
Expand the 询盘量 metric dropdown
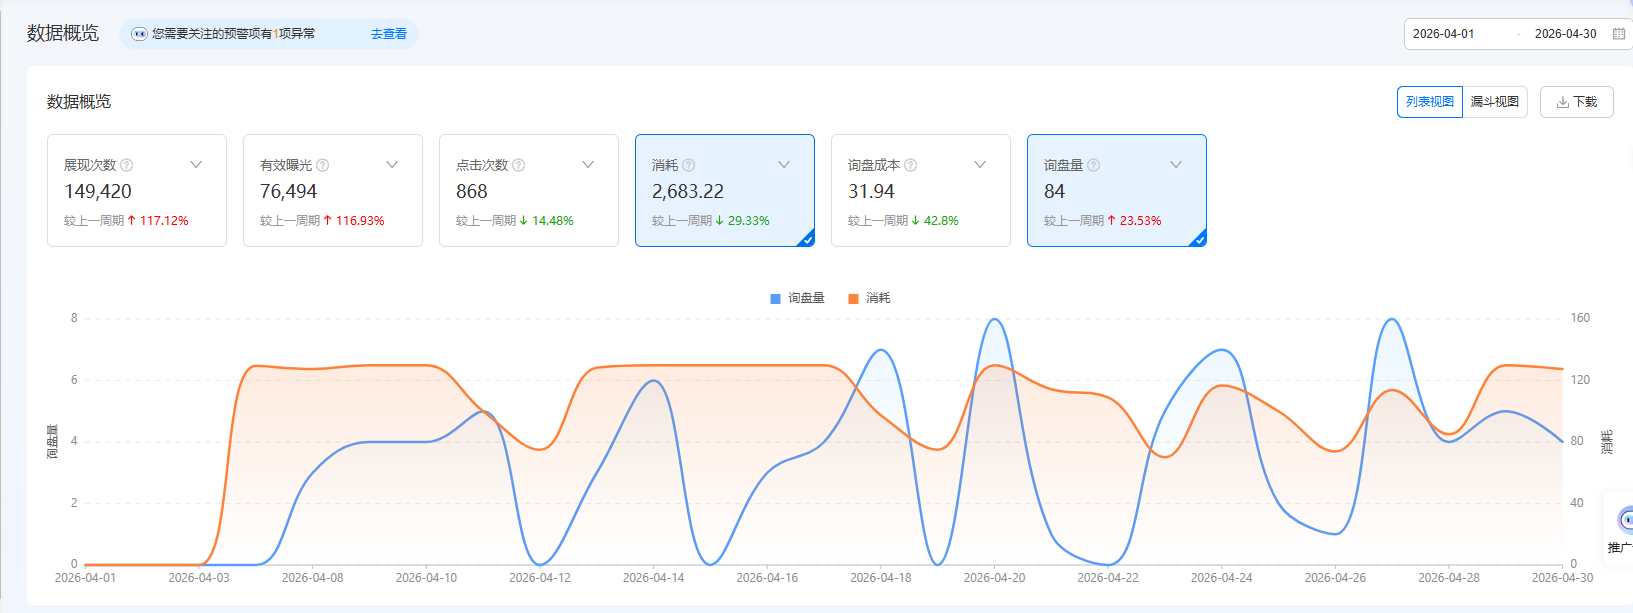pyautogui.click(x=1176, y=165)
